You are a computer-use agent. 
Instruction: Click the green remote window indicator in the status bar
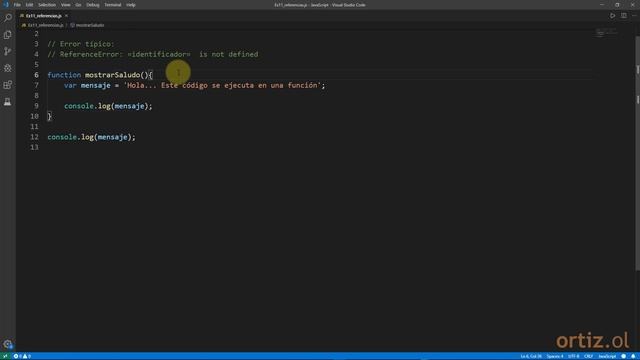coord(5,356)
